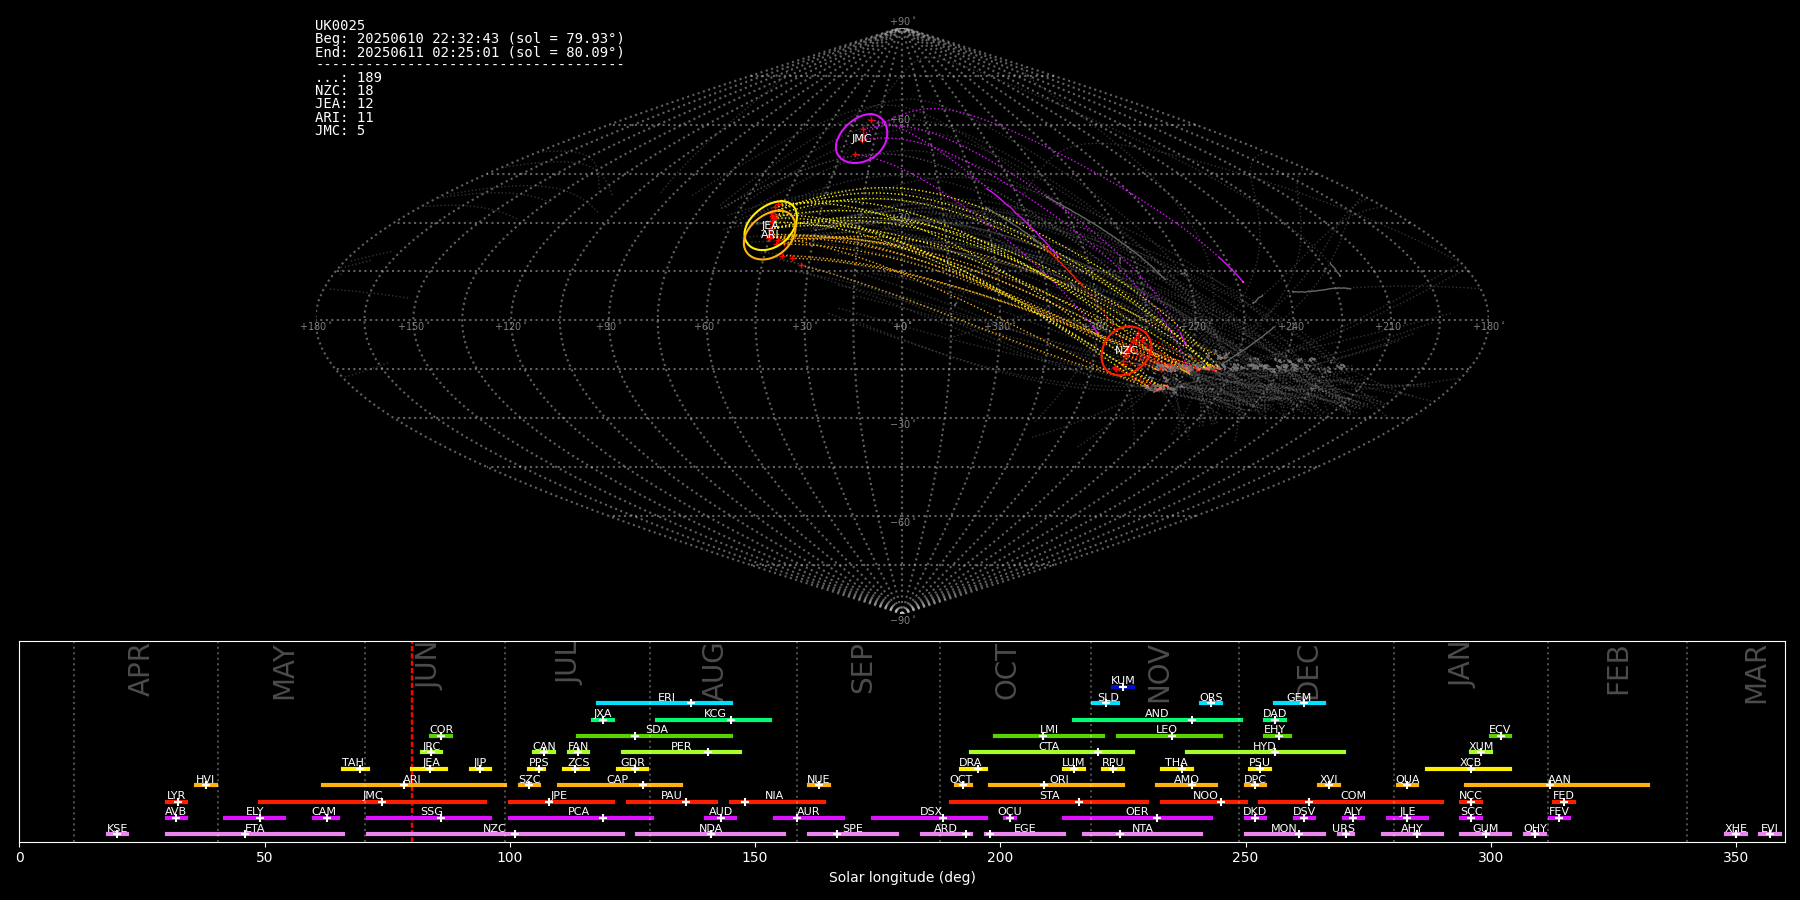Click the station ID text UK0025
Viewport: 1800px width, 900px height.
[x=340, y=26]
